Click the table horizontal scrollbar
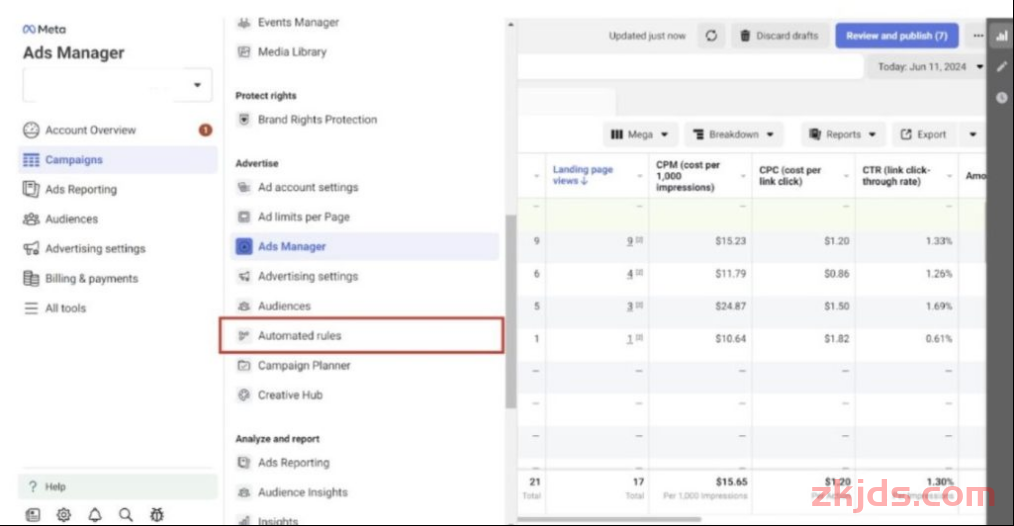The height and width of the screenshot is (526, 1014). tap(609, 519)
